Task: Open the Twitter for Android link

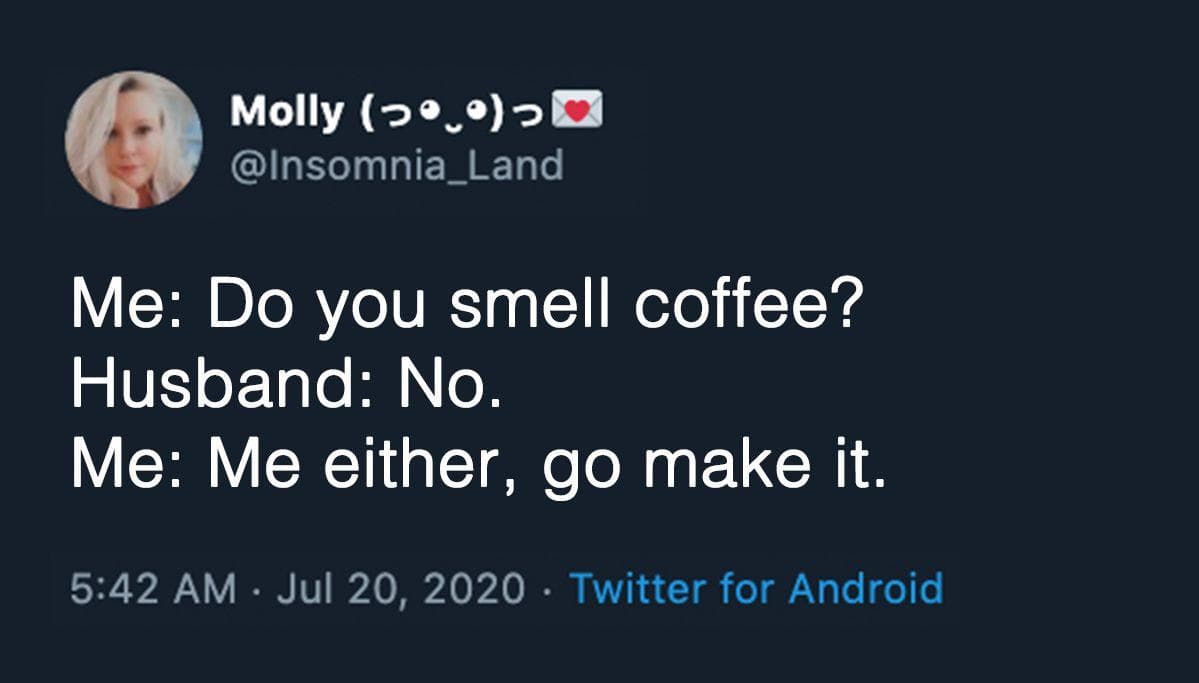Action: (755, 588)
